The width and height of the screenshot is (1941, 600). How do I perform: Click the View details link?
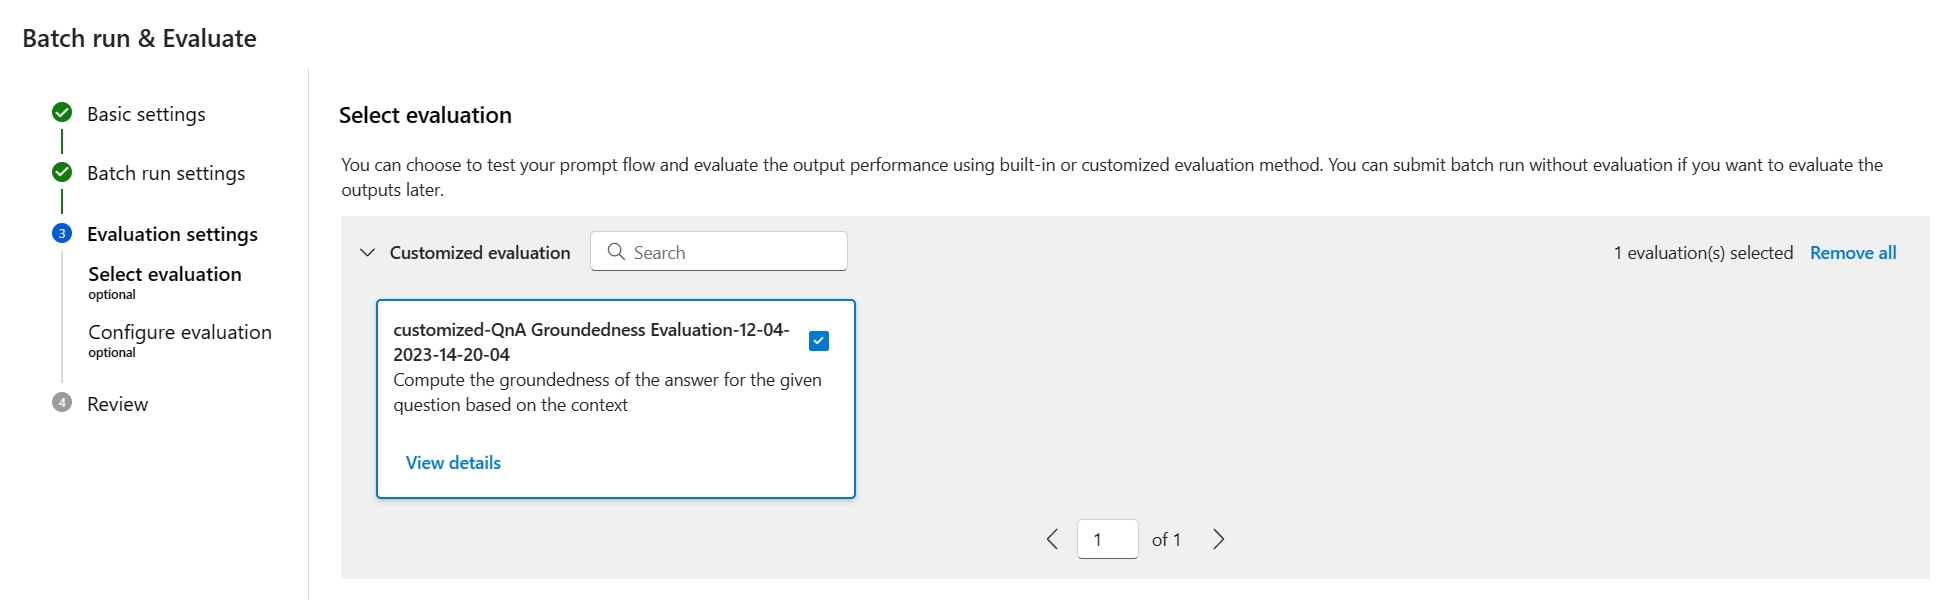coord(453,463)
